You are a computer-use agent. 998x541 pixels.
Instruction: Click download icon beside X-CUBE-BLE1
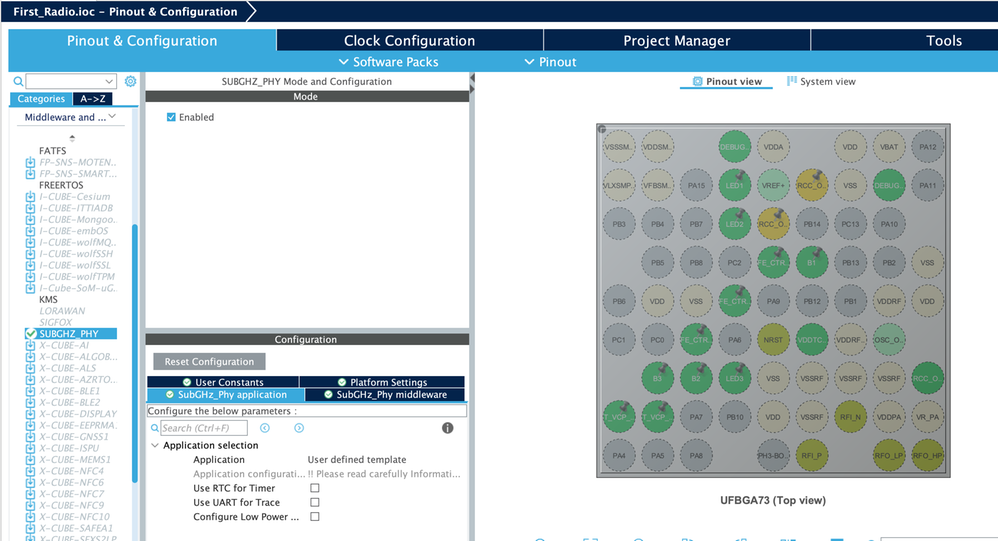[30, 391]
